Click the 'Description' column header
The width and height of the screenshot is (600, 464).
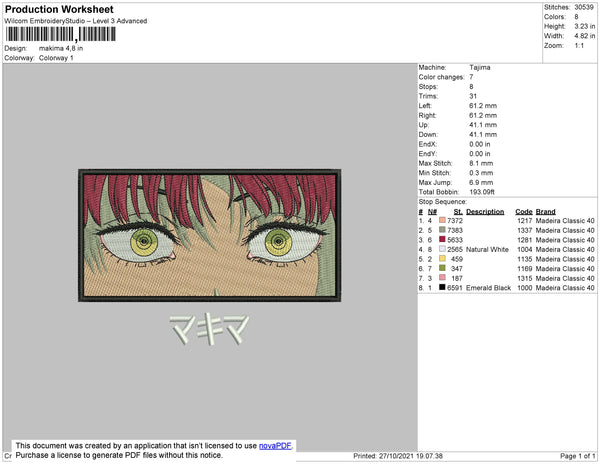(x=485, y=212)
